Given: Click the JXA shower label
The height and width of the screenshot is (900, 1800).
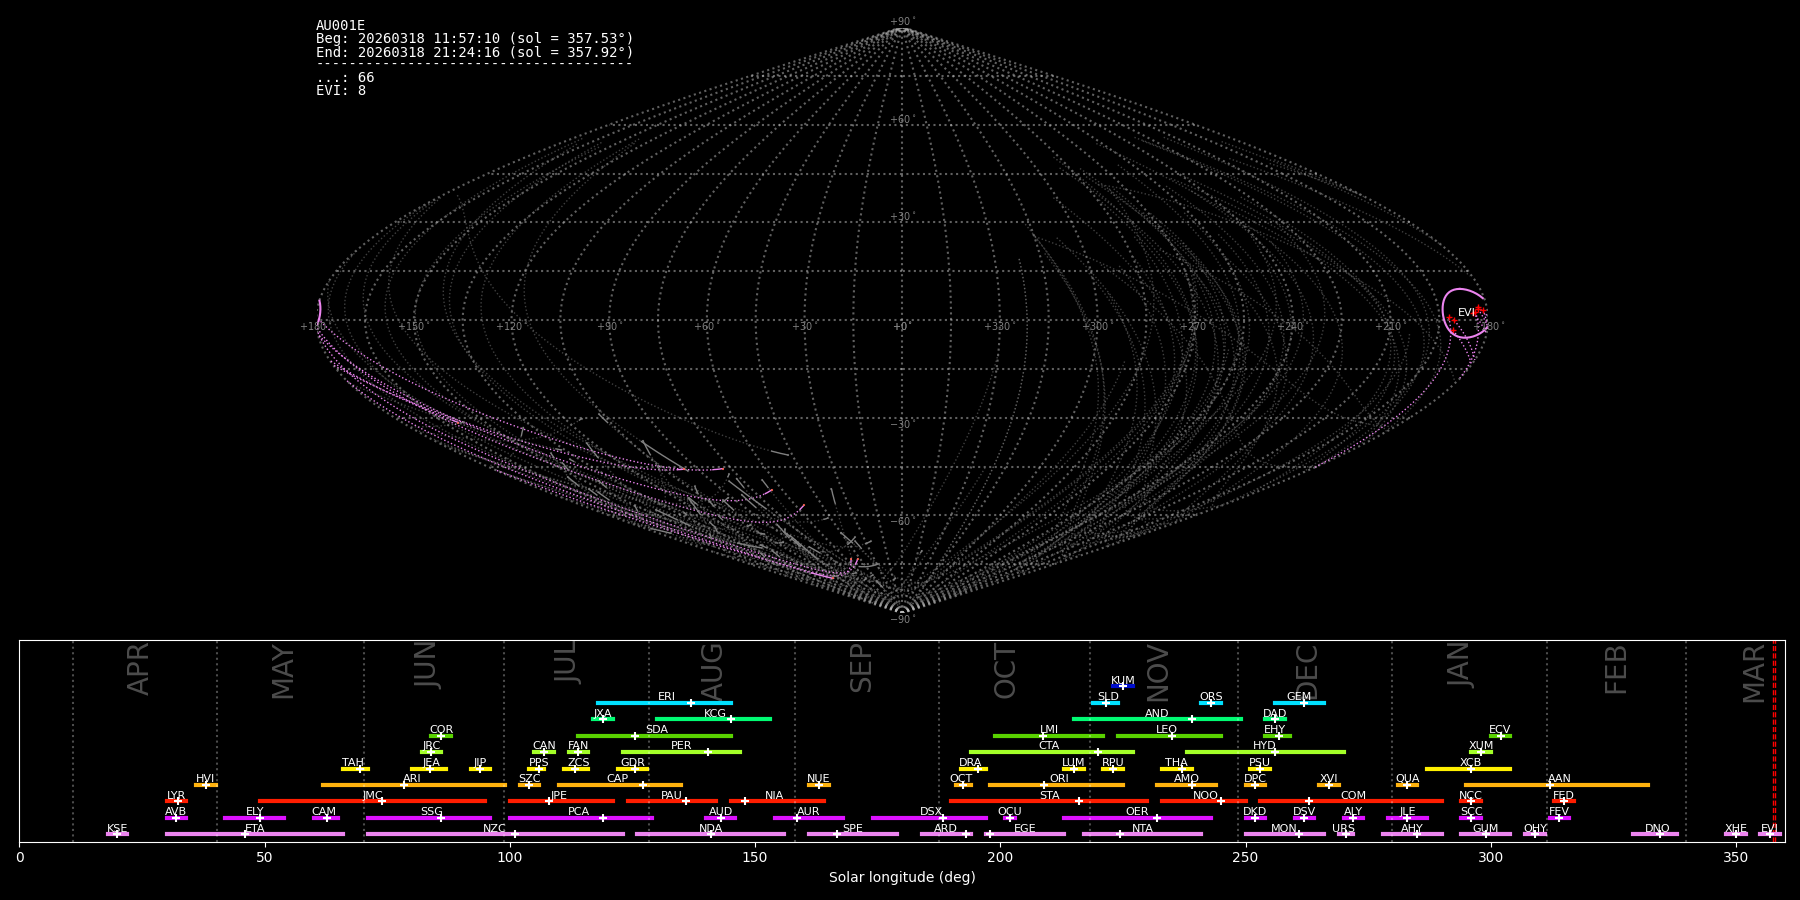Looking at the screenshot, I should point(602,714).
